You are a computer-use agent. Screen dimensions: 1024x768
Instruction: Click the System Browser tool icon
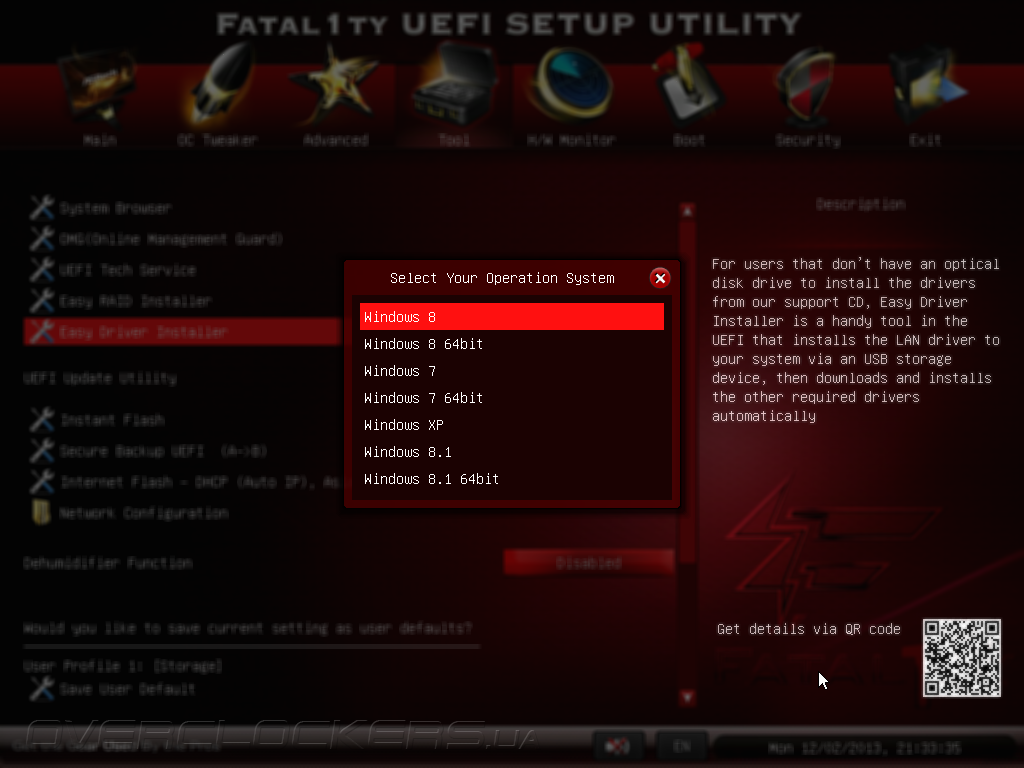point(42,208)
